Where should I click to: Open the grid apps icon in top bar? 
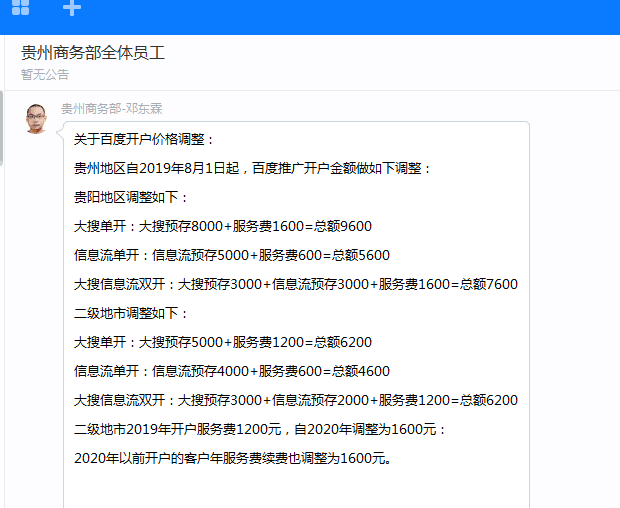20,8
